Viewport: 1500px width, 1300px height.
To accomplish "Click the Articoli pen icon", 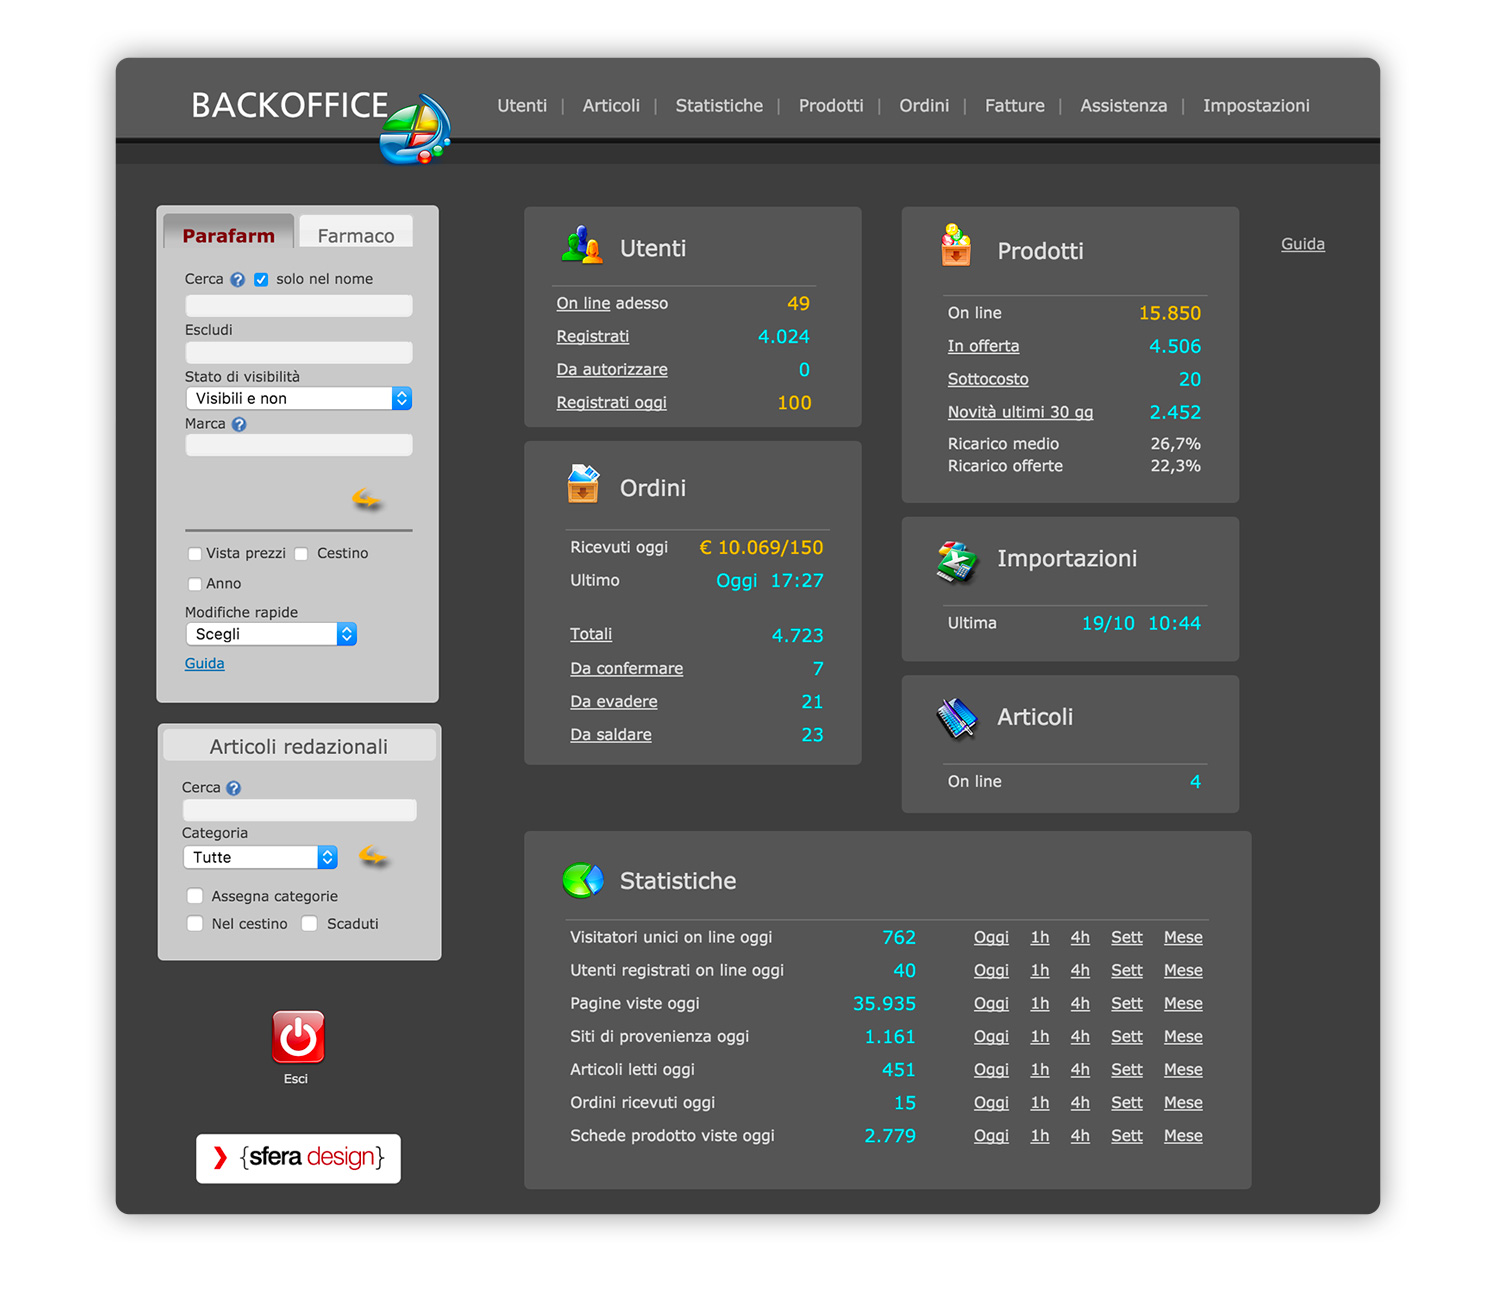I will [x=957, y=717].
